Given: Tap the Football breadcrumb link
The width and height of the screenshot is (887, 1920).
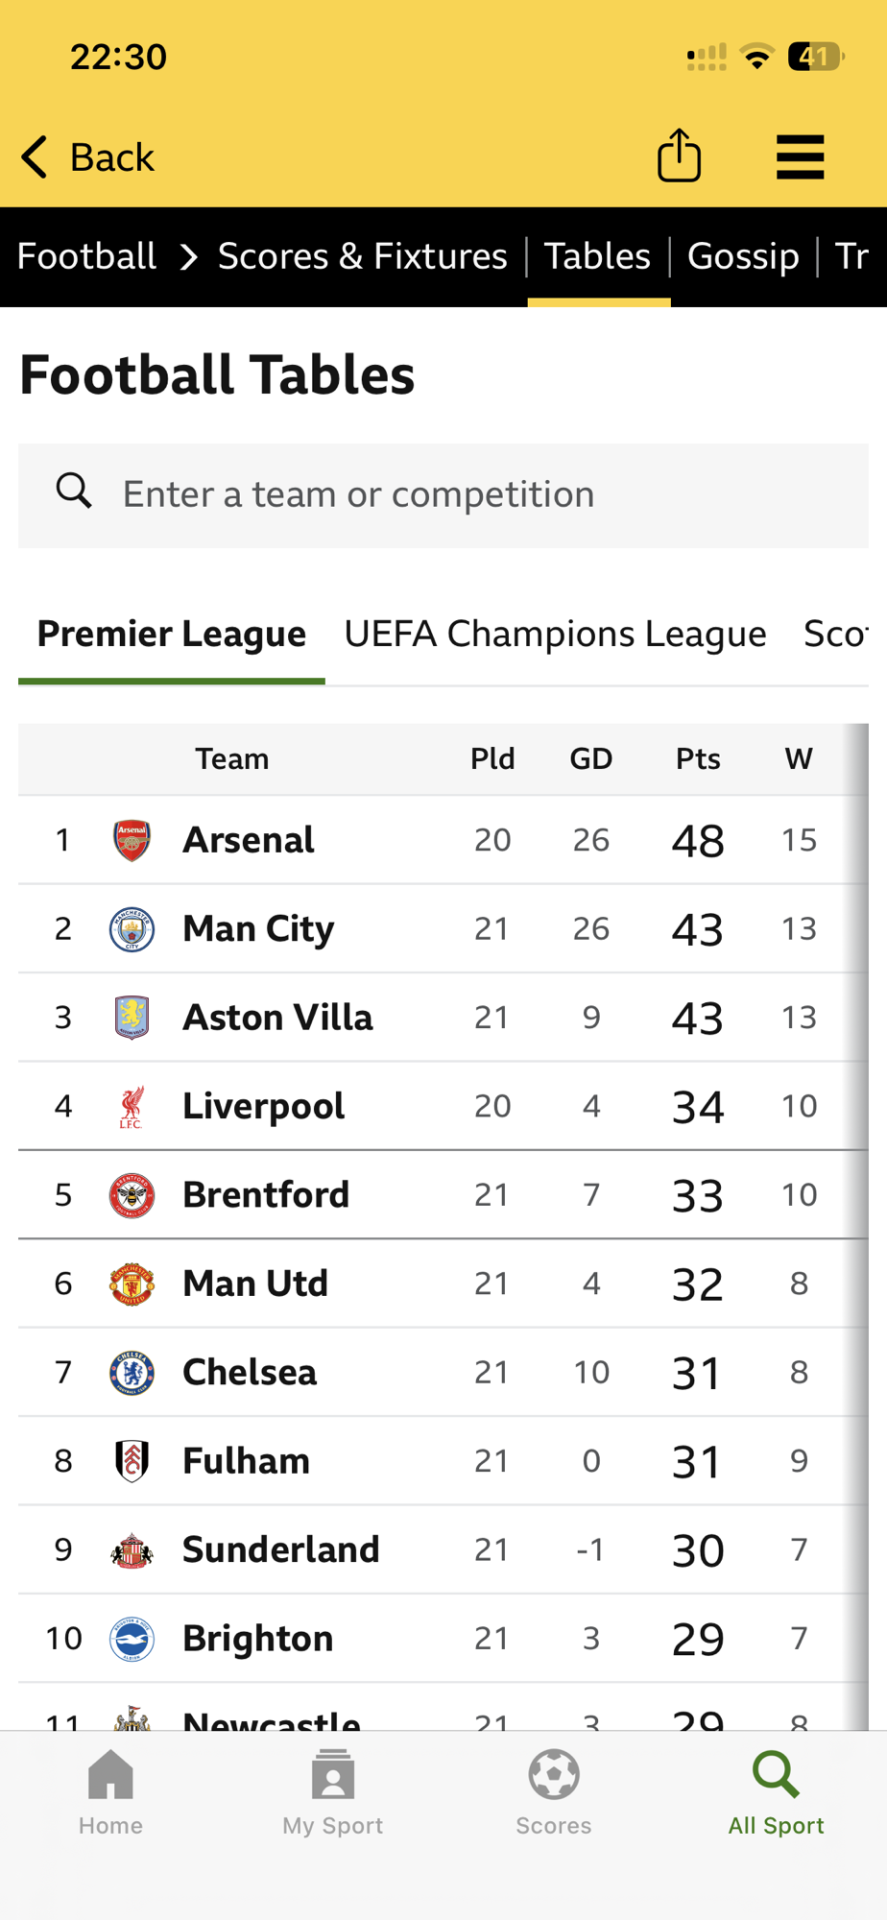Looking at the screenshot, I should coord(87,257).
